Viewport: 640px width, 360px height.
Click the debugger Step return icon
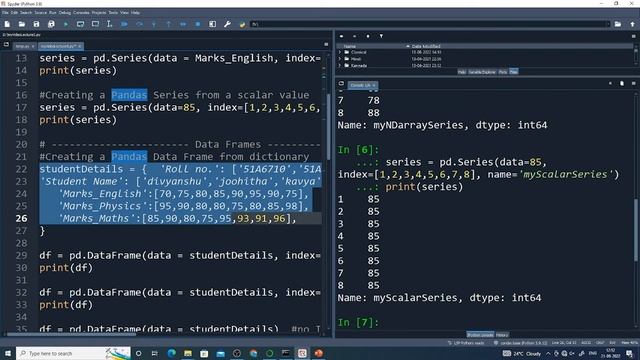(169, 24)
